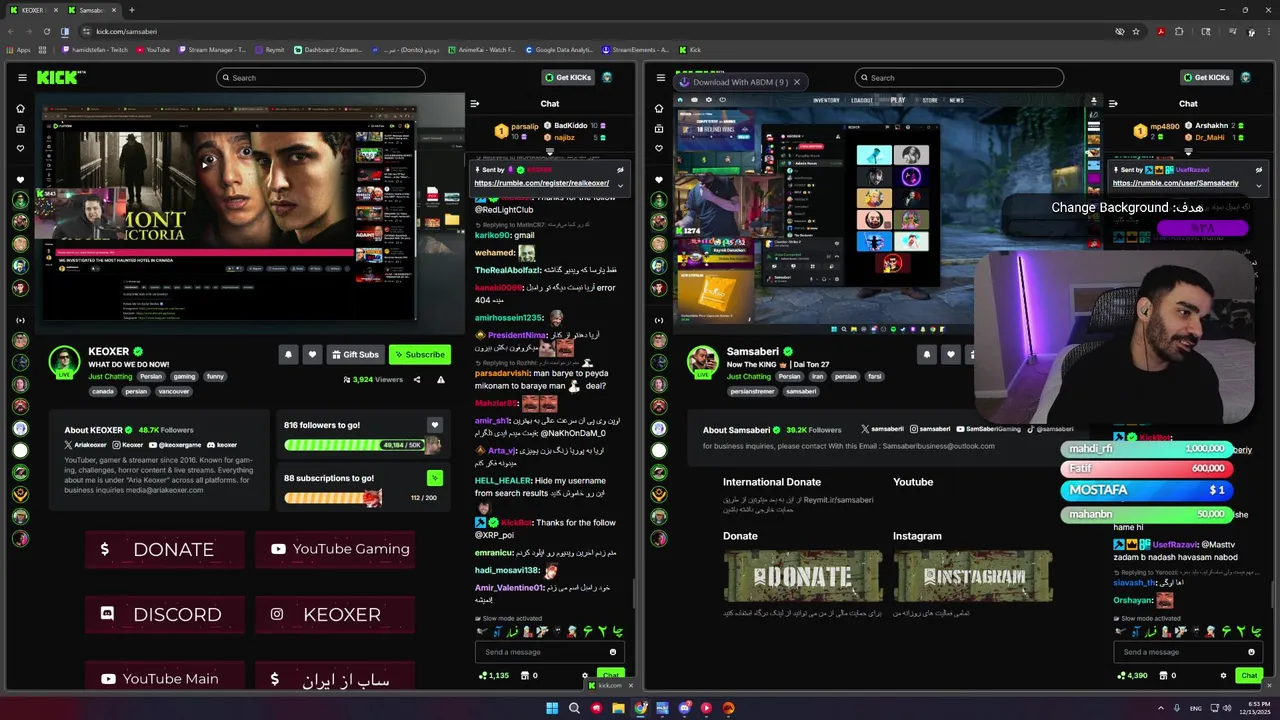Screen dimensions: 1280x720
Task: Toggle notification bell for KEOXER channel
Action: 289,354
